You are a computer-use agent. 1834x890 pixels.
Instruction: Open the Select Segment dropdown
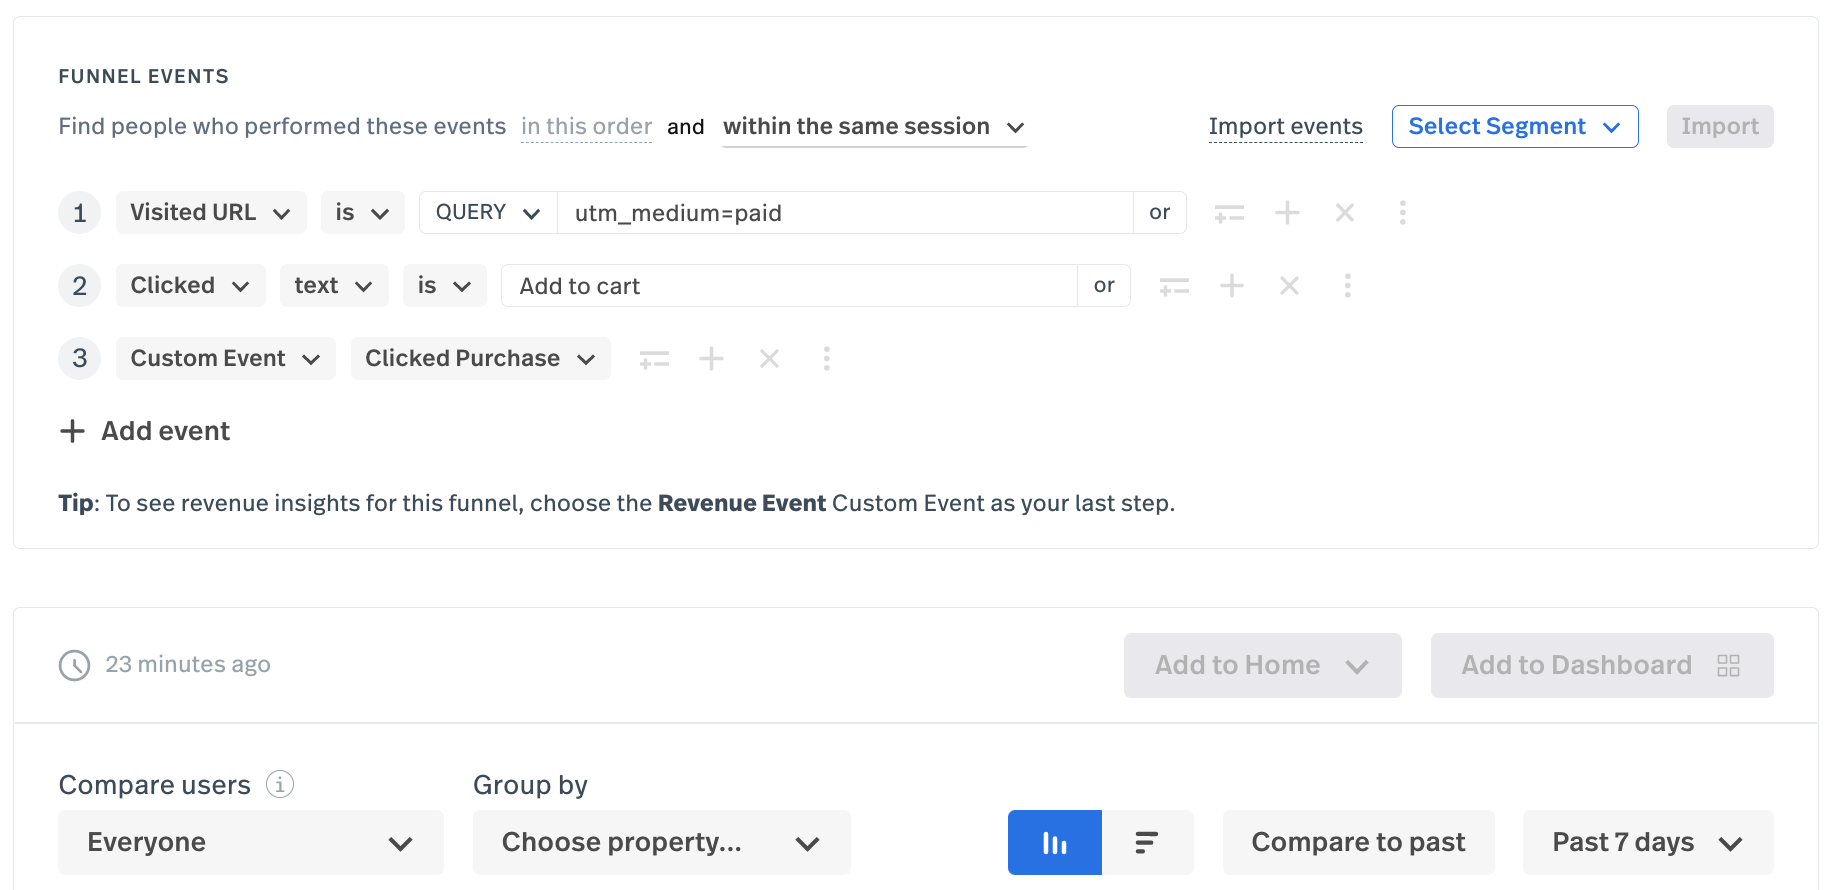(x=1514, y=127)
